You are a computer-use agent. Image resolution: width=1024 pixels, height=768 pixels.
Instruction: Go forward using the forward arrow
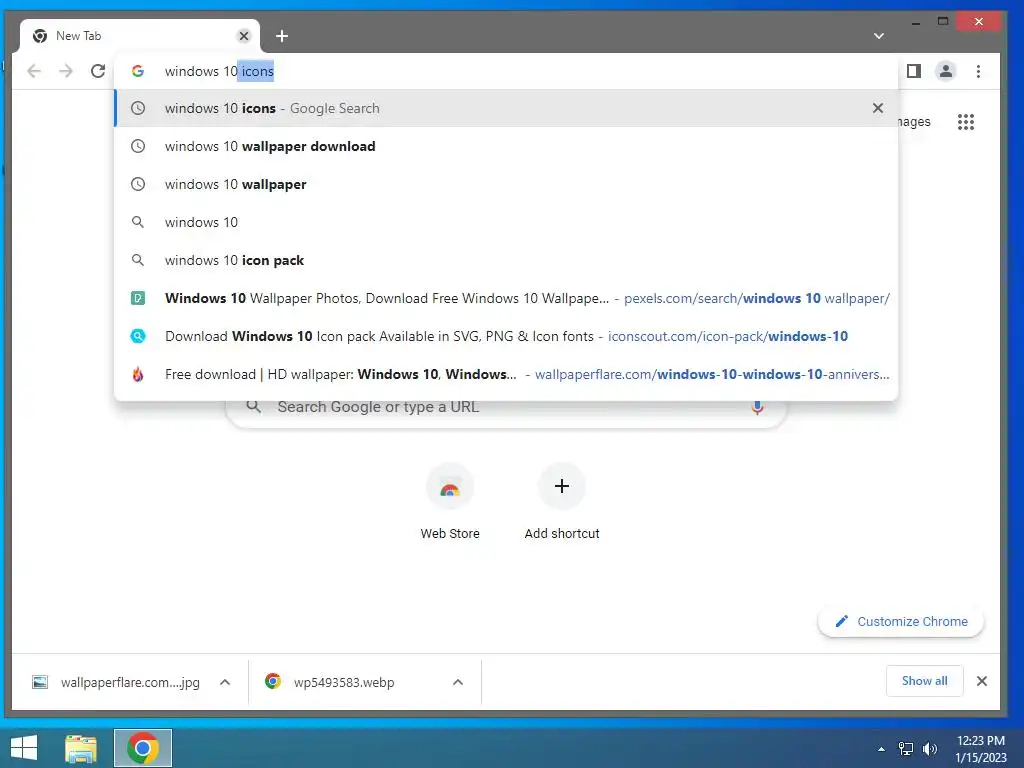pyautogui.click(x=66, y=71)
